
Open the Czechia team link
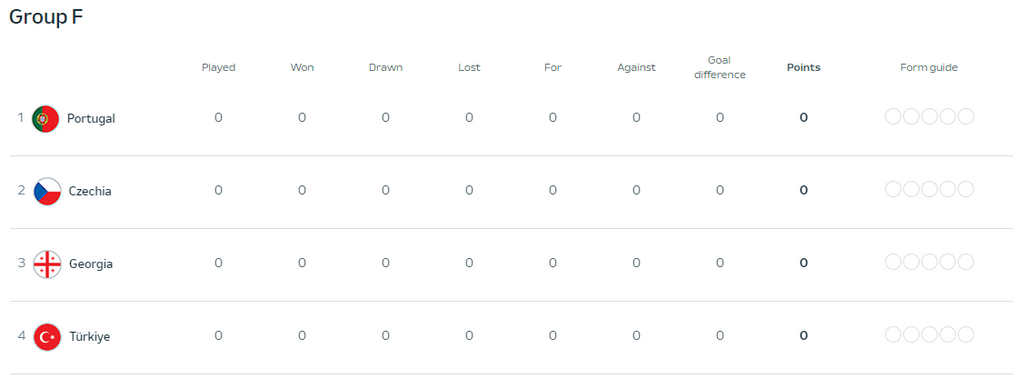click(90, 192)
